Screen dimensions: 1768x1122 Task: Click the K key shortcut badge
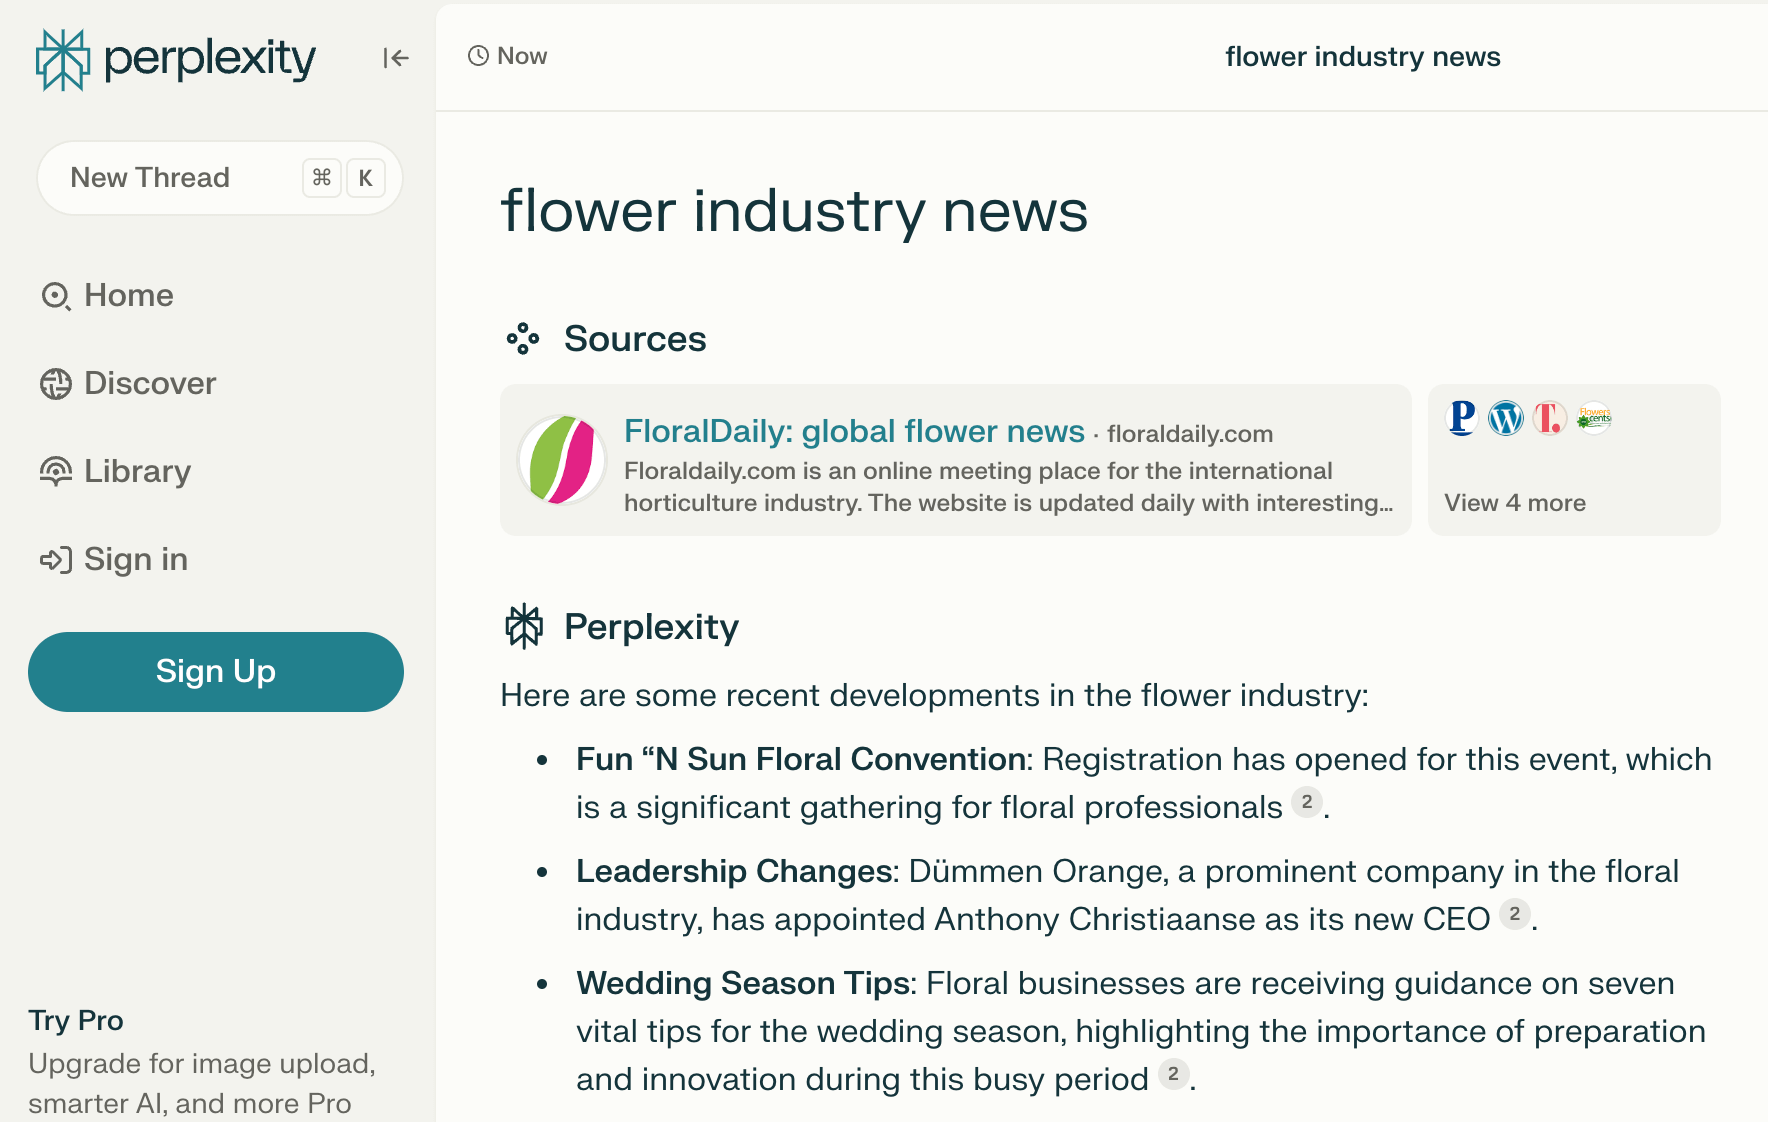click(366, 178)
